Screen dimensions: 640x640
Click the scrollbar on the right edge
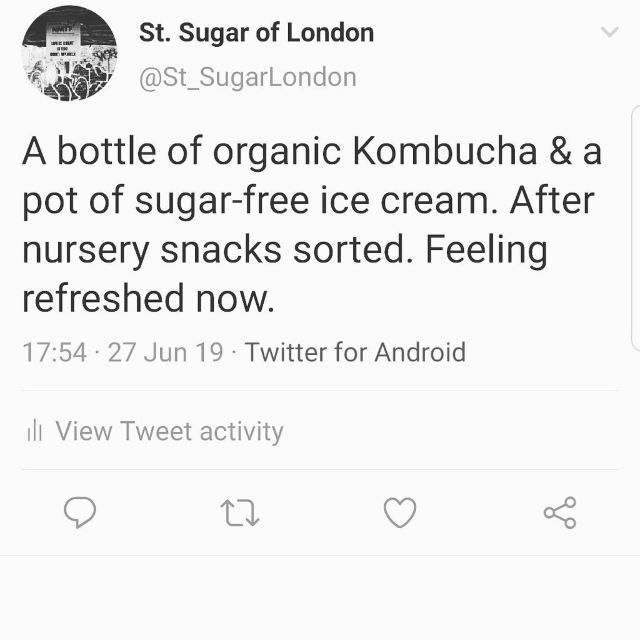point(636,230)
